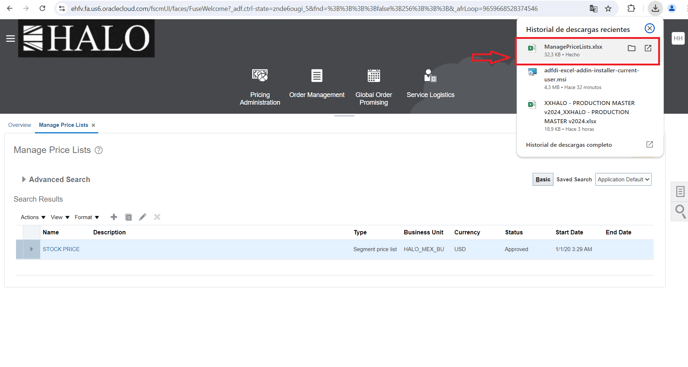Open adfdi-excel-addin-installer download entry

(588, 78)
